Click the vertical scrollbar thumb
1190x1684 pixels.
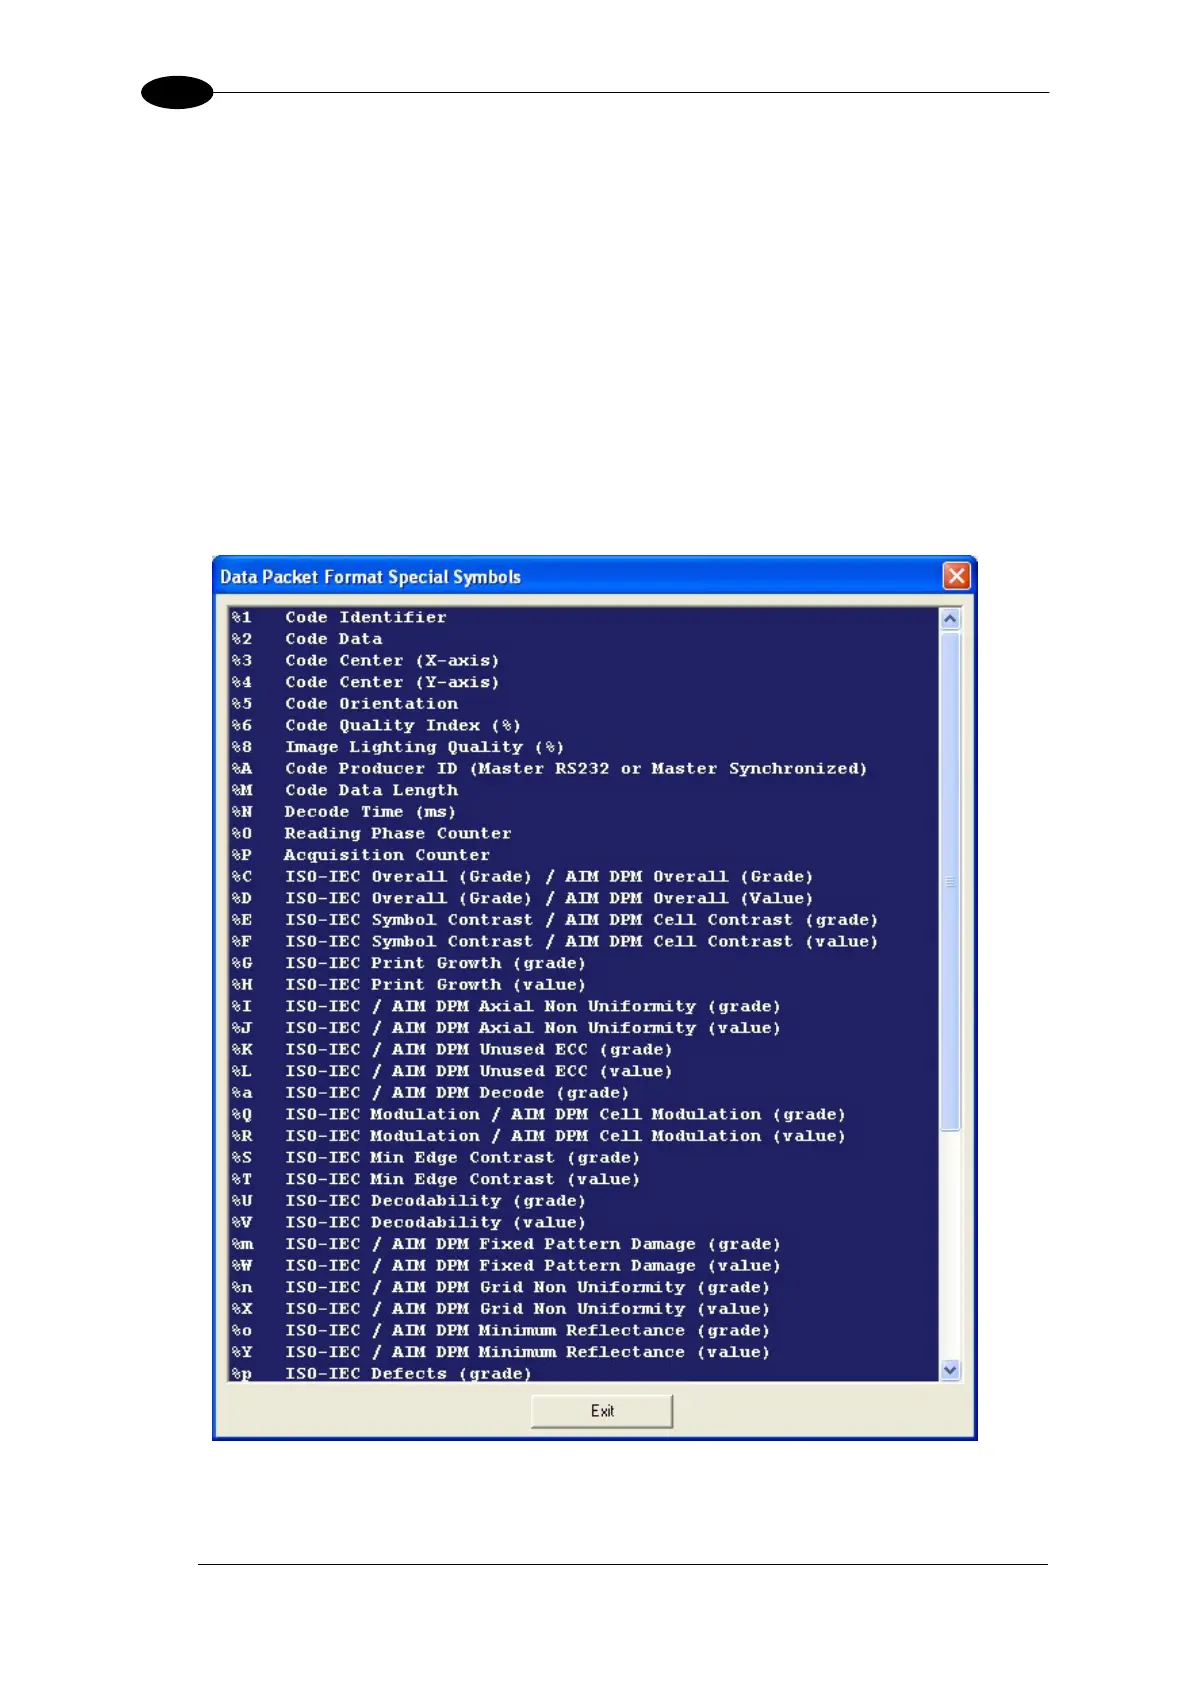click(950, 881)
